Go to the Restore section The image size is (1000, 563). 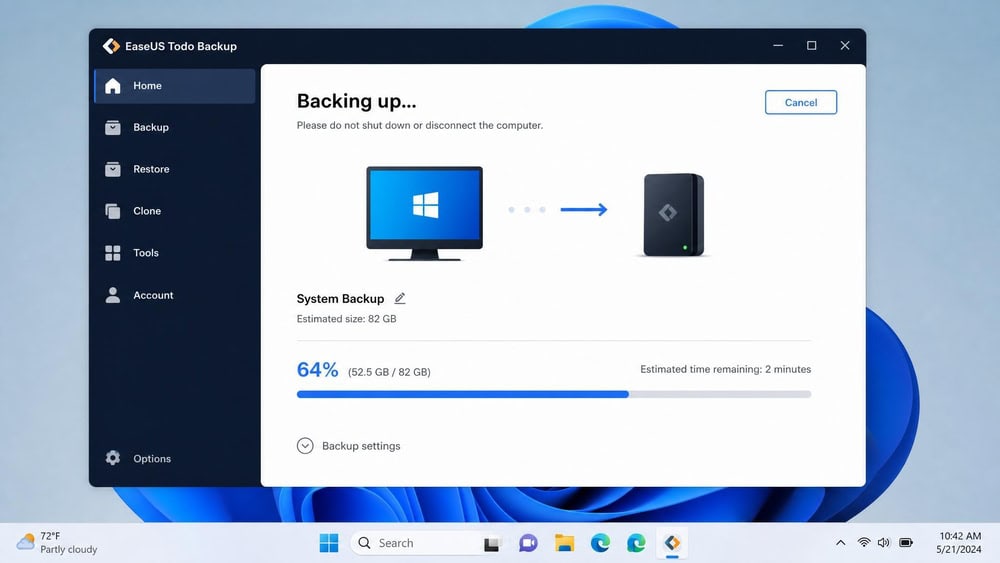[x=175, y=169]
